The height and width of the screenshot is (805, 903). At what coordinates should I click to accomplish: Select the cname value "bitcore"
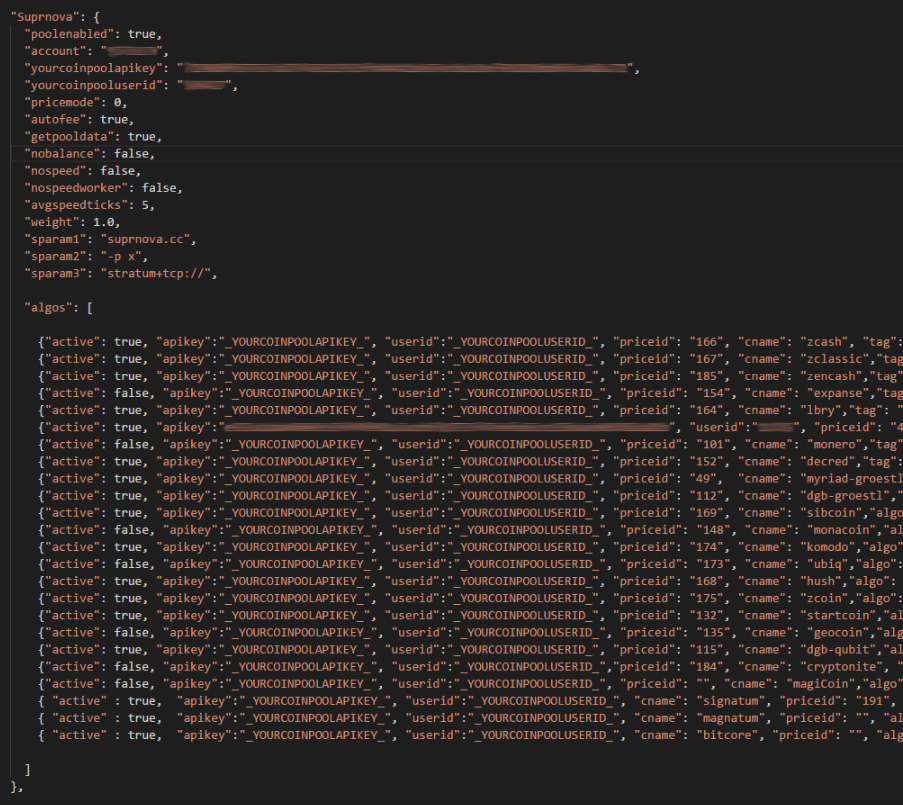click(x=730, y=735)
